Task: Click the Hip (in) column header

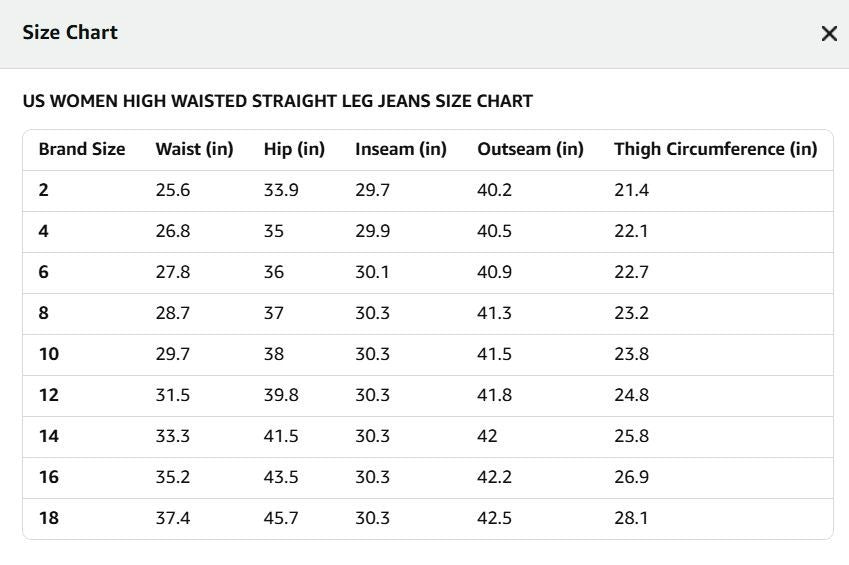Action: (294, 149)
